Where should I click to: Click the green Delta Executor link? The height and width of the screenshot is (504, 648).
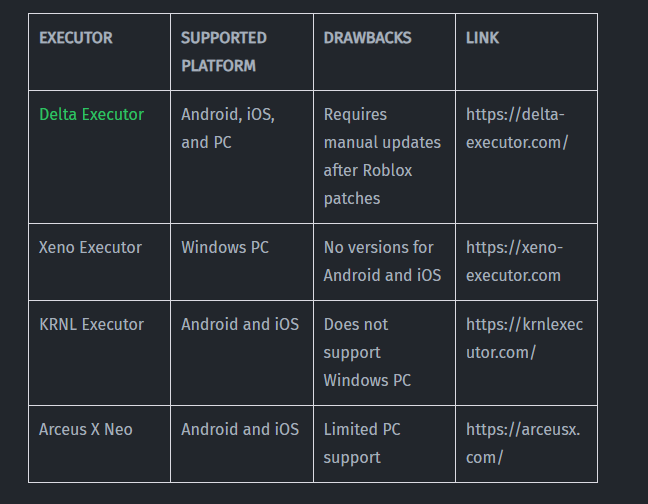[x=91, y=114]
